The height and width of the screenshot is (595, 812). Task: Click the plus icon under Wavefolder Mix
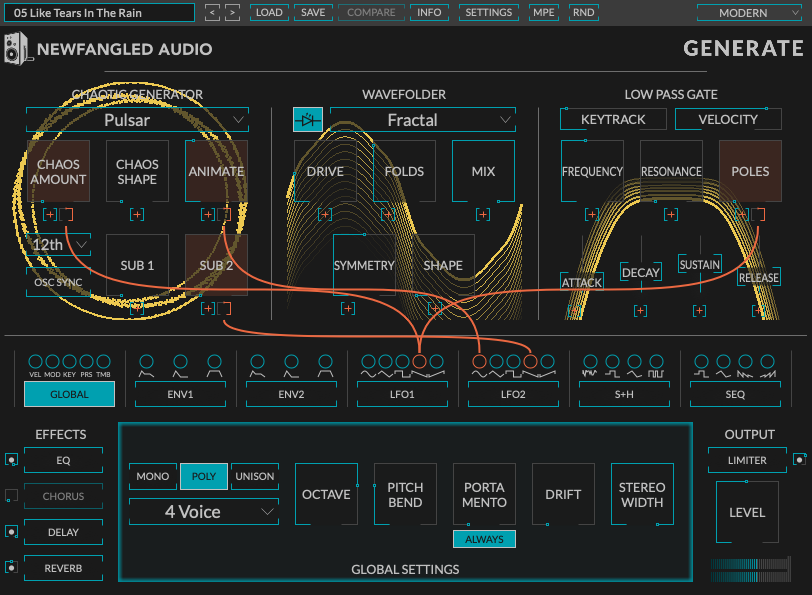(483, 214)
